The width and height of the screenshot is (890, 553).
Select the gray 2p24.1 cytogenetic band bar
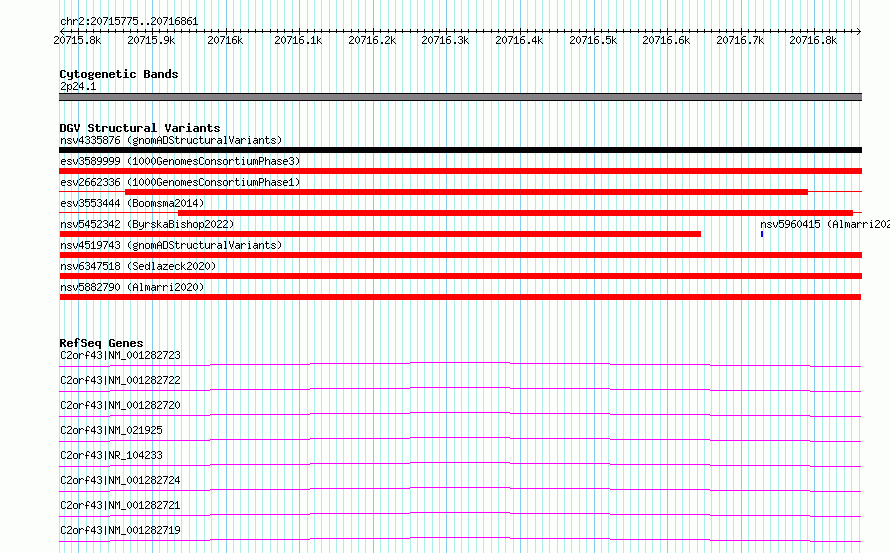coord(460,97)
